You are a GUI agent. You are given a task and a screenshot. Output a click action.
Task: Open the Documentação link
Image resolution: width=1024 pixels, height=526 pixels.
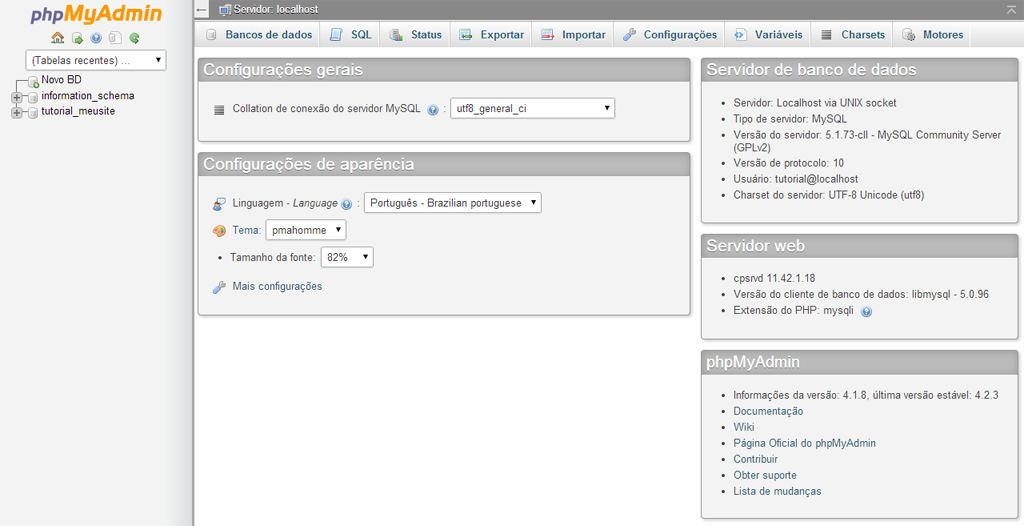click(x=768, y=411)
